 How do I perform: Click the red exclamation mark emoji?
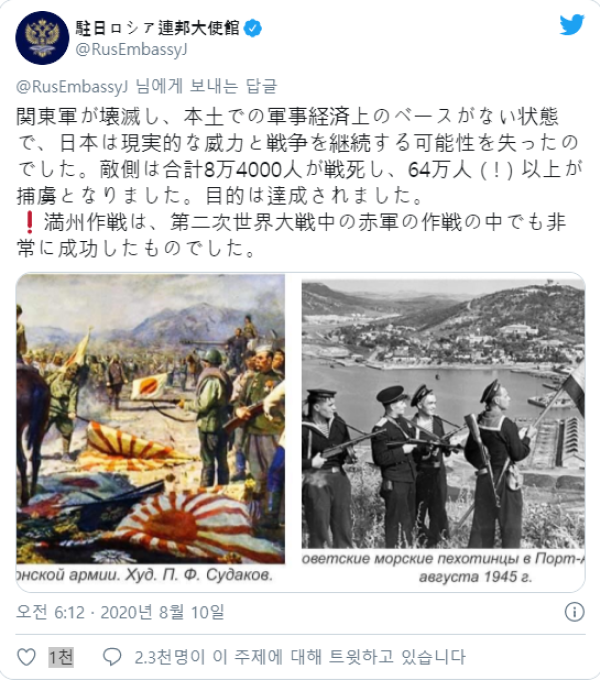click(x=29, y=222)
